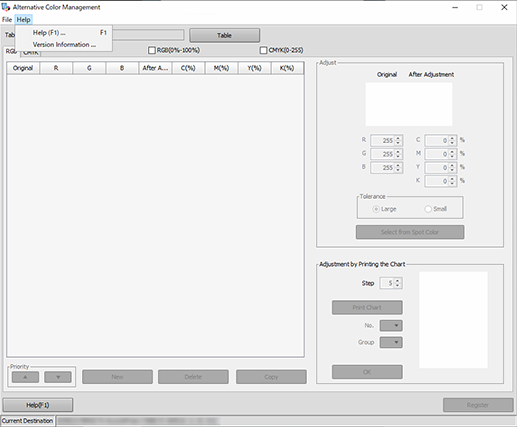Close the Alternative Color Management window
This screenshot has width=517, height=427.
click(x=504, y=7)
